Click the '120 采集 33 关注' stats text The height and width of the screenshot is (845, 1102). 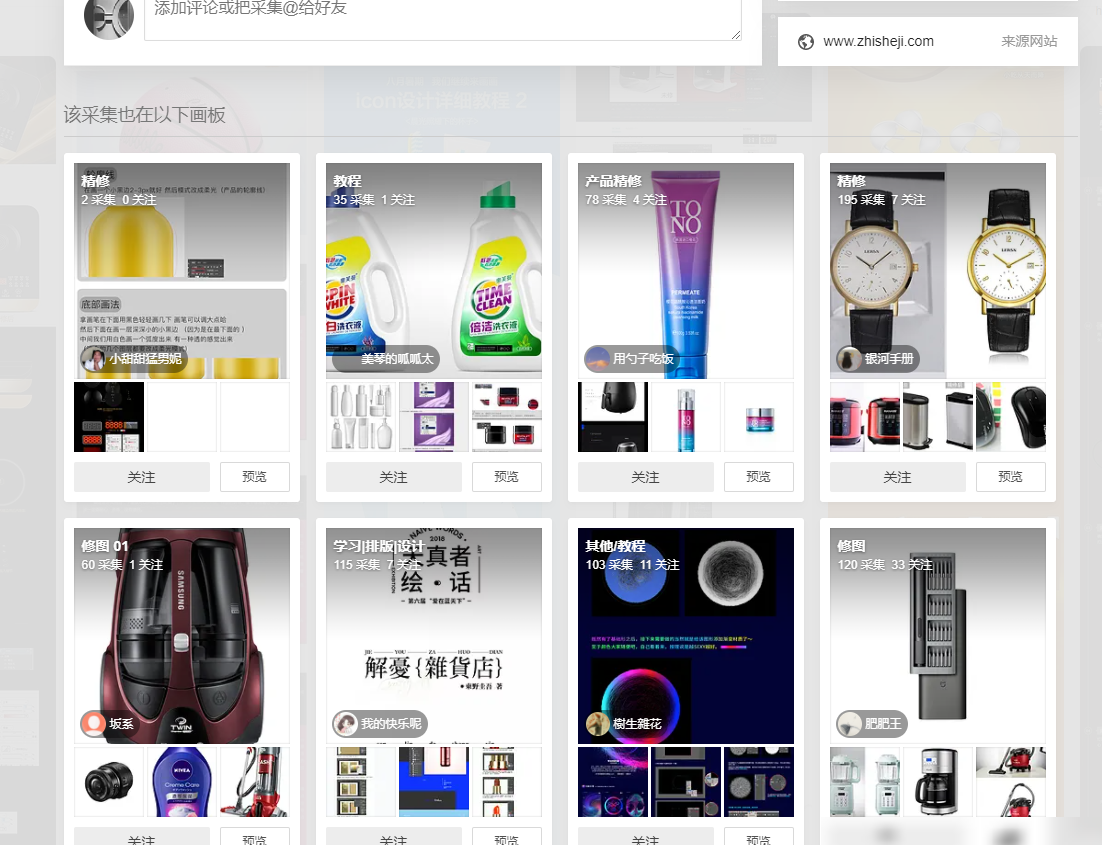click(884, 565)
